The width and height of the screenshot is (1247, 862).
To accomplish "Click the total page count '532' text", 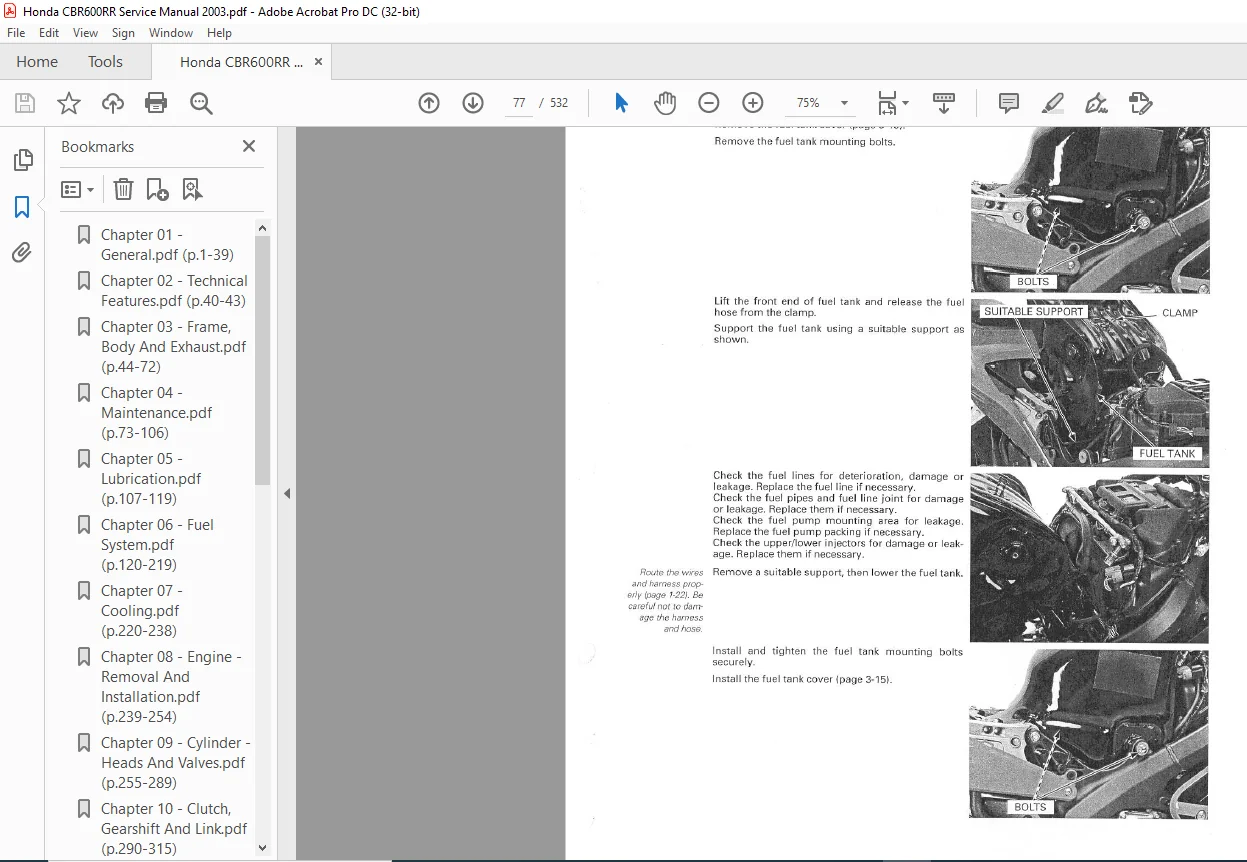I will point(559,103).
